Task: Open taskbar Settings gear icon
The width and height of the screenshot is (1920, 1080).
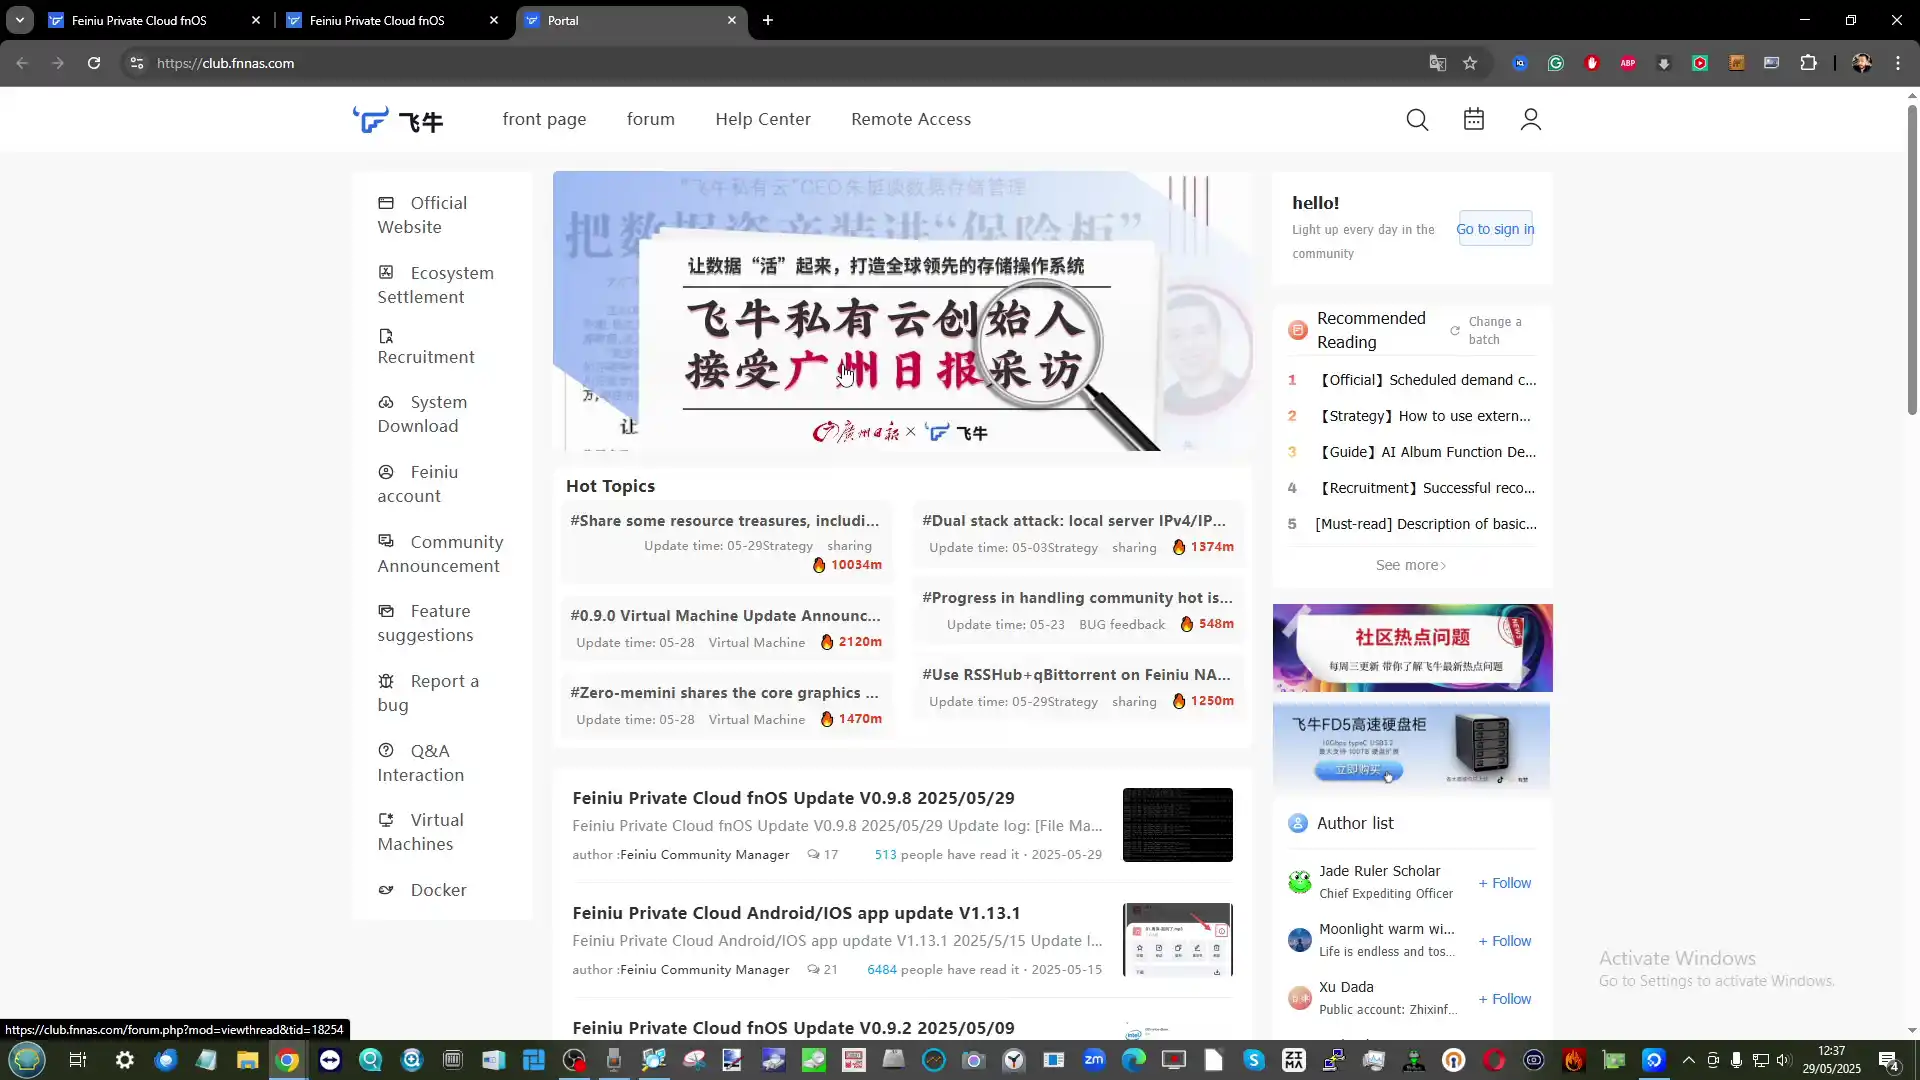Action: (125, 1060)
